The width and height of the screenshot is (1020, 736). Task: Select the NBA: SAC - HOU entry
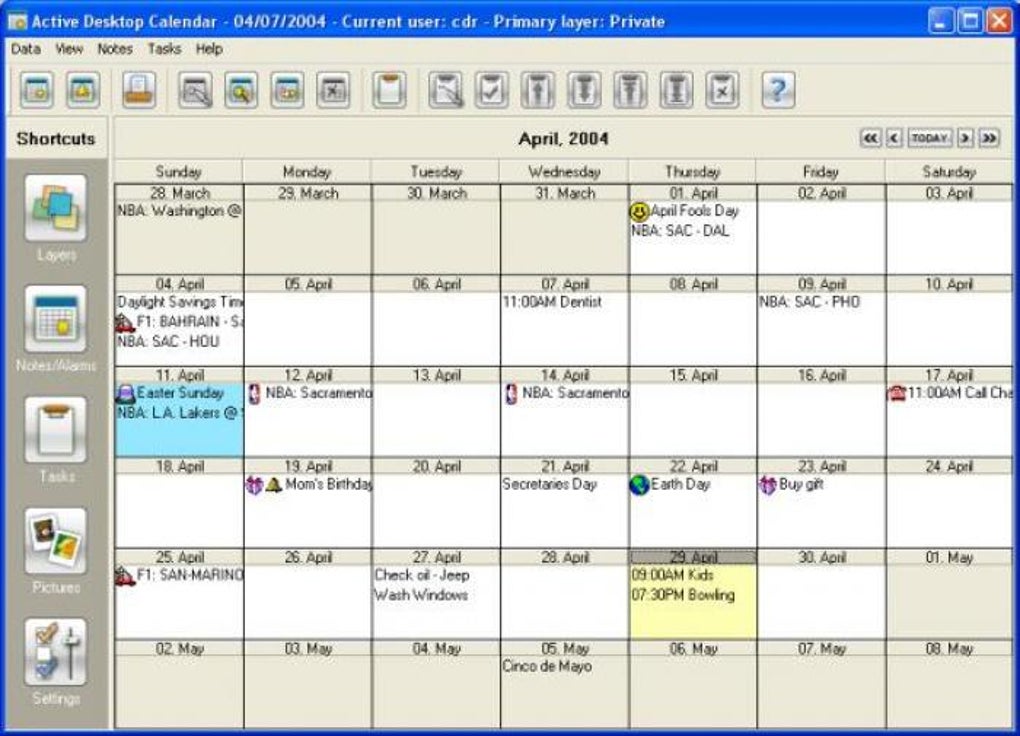tap(168, 341)
